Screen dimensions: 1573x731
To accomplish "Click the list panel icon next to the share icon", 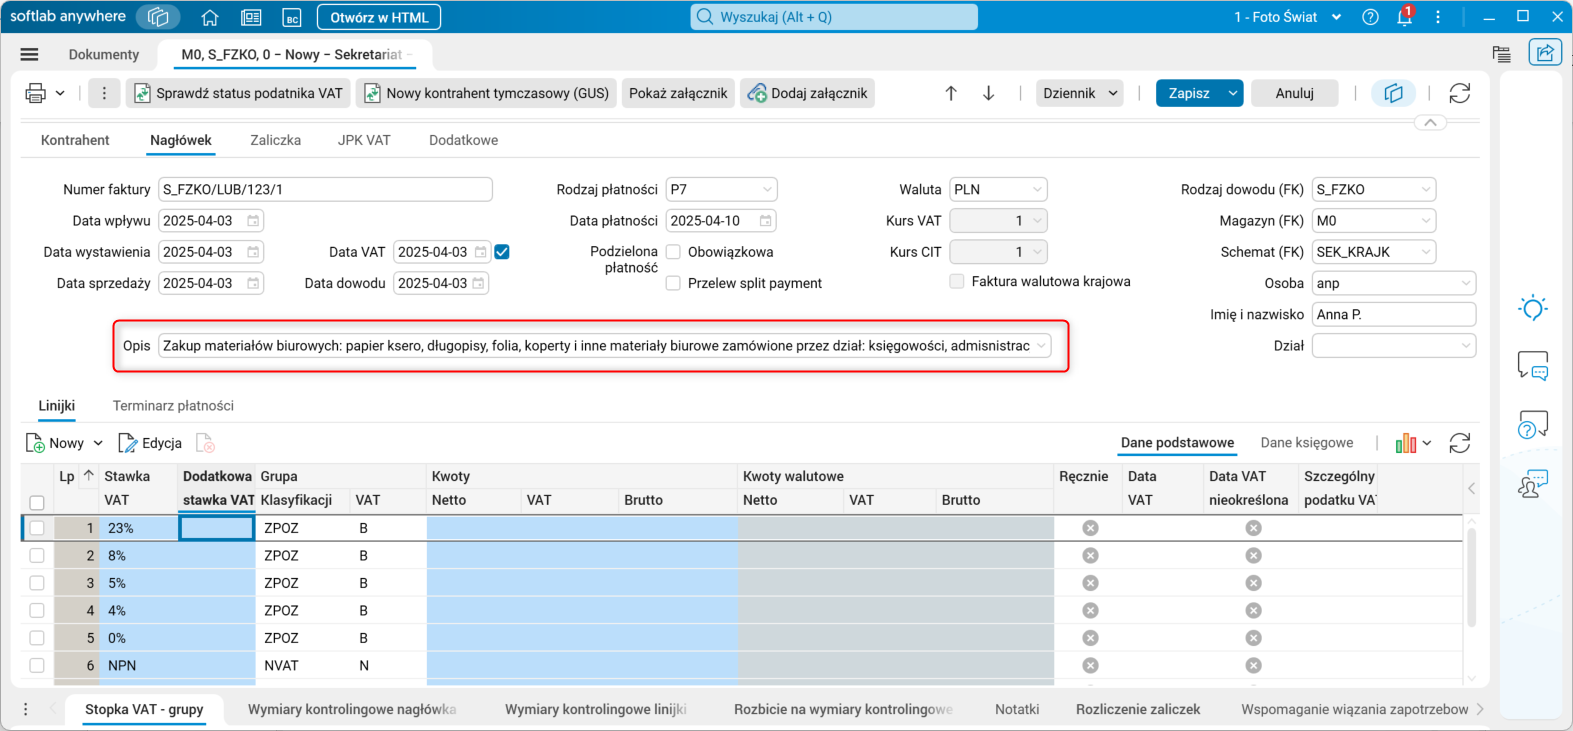I will (1501, 54).
